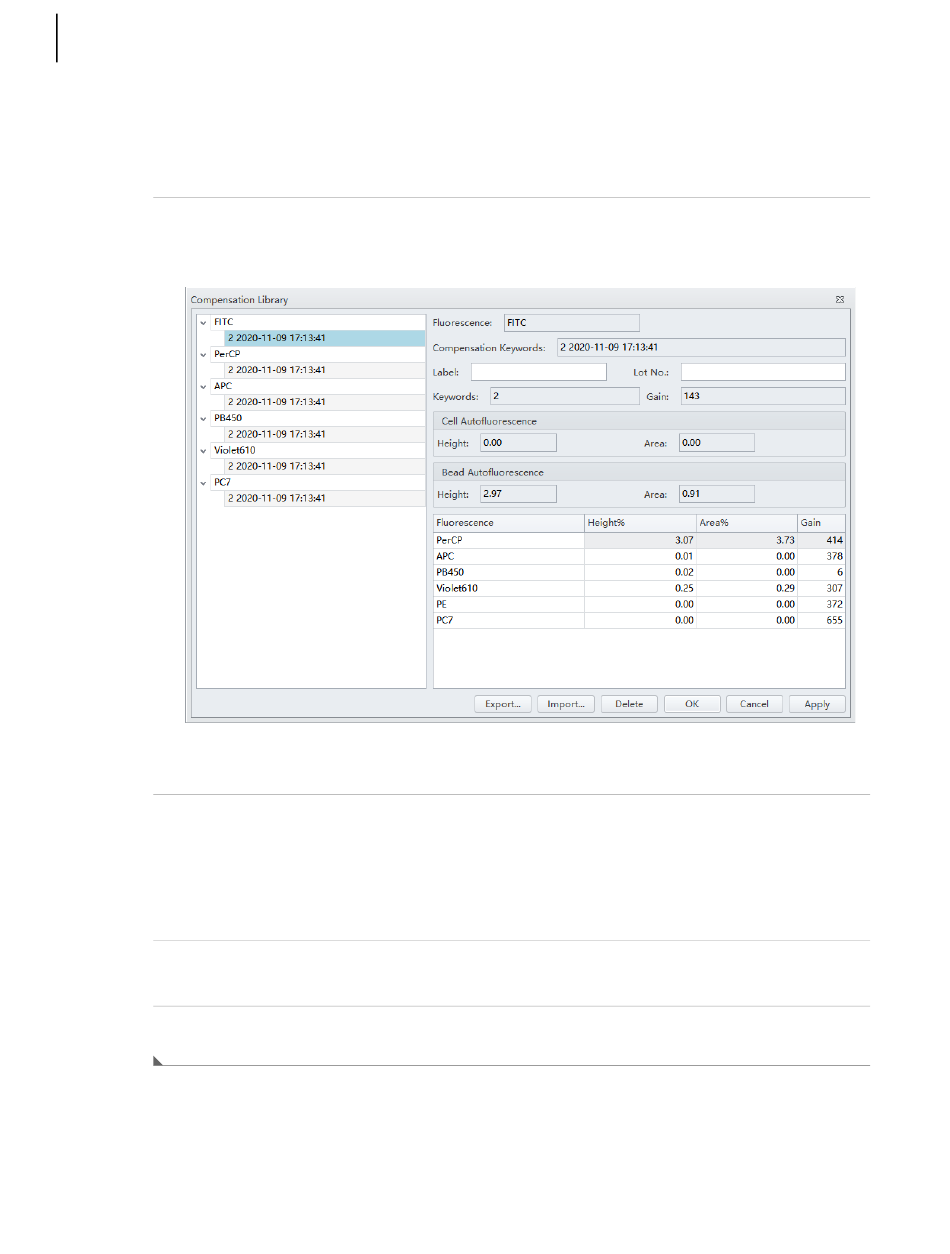Select the PE row in the table

tap(640, 604)
